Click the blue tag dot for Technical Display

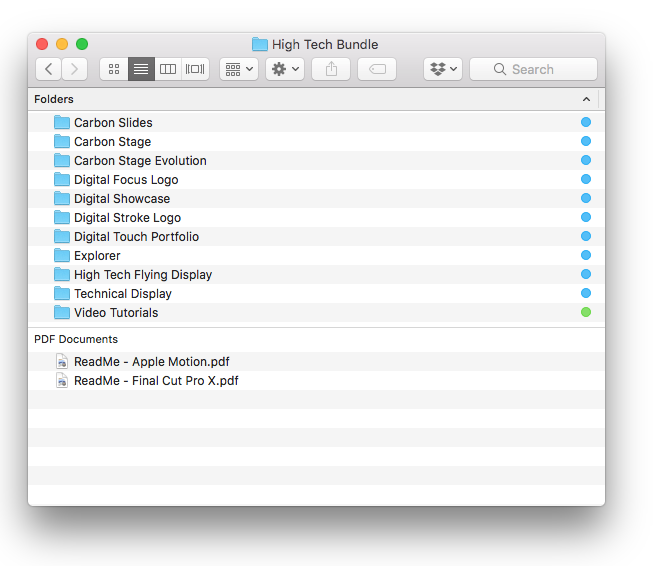point(586,293)
